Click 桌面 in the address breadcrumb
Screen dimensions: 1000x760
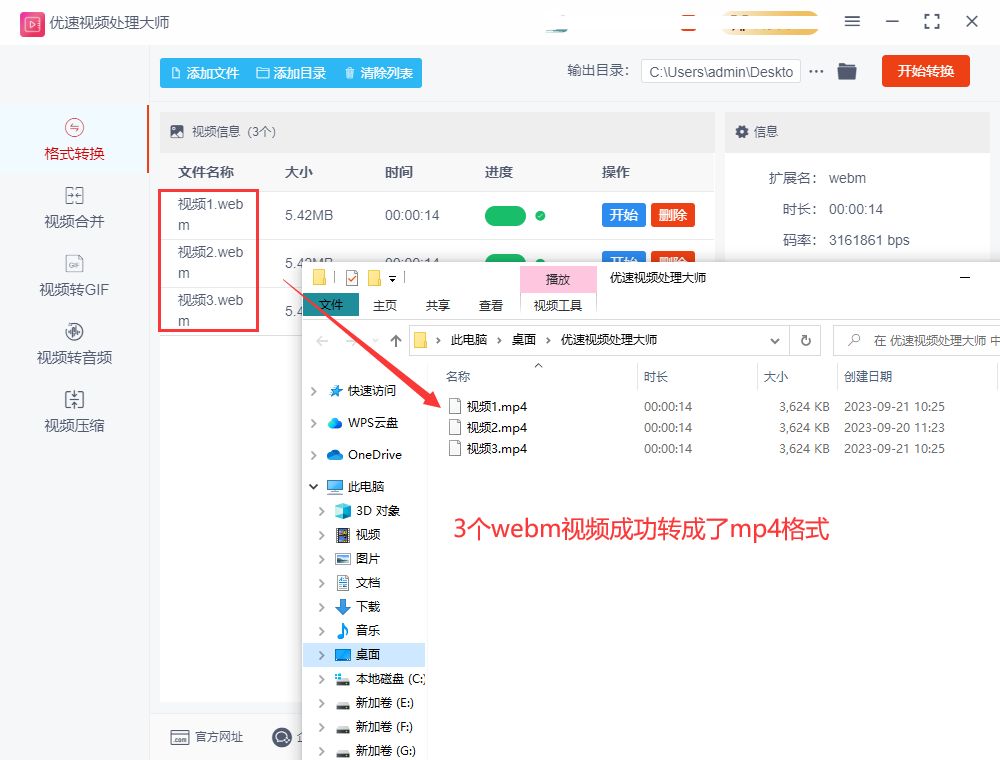[x=524, y=340]
